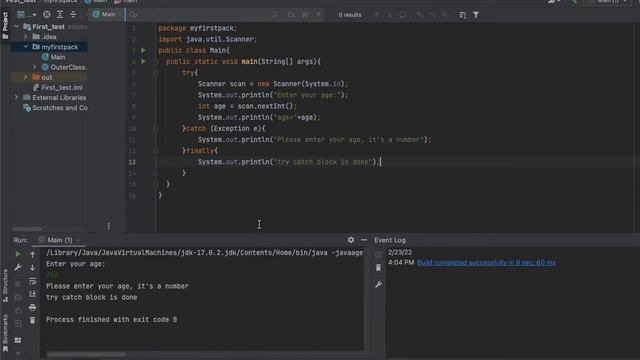
Task: Toggle soft-wrap in Run console
Action: pyautogui.click(x=33, y=281)
